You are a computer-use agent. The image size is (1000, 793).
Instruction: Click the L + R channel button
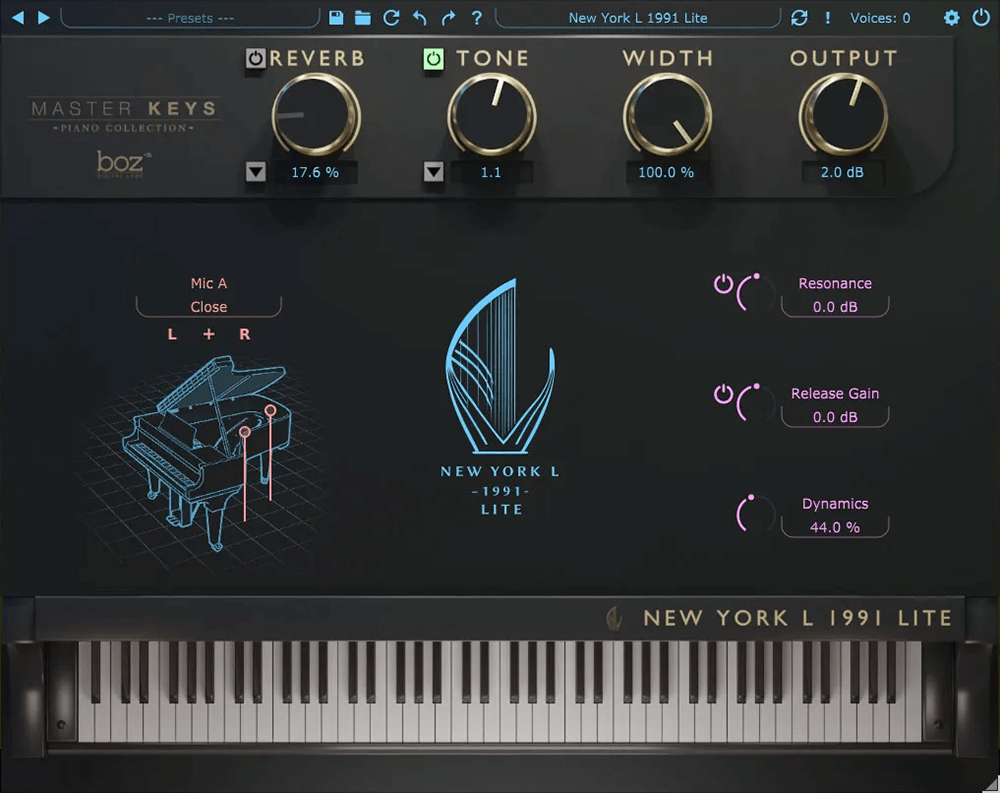[209, 334]
